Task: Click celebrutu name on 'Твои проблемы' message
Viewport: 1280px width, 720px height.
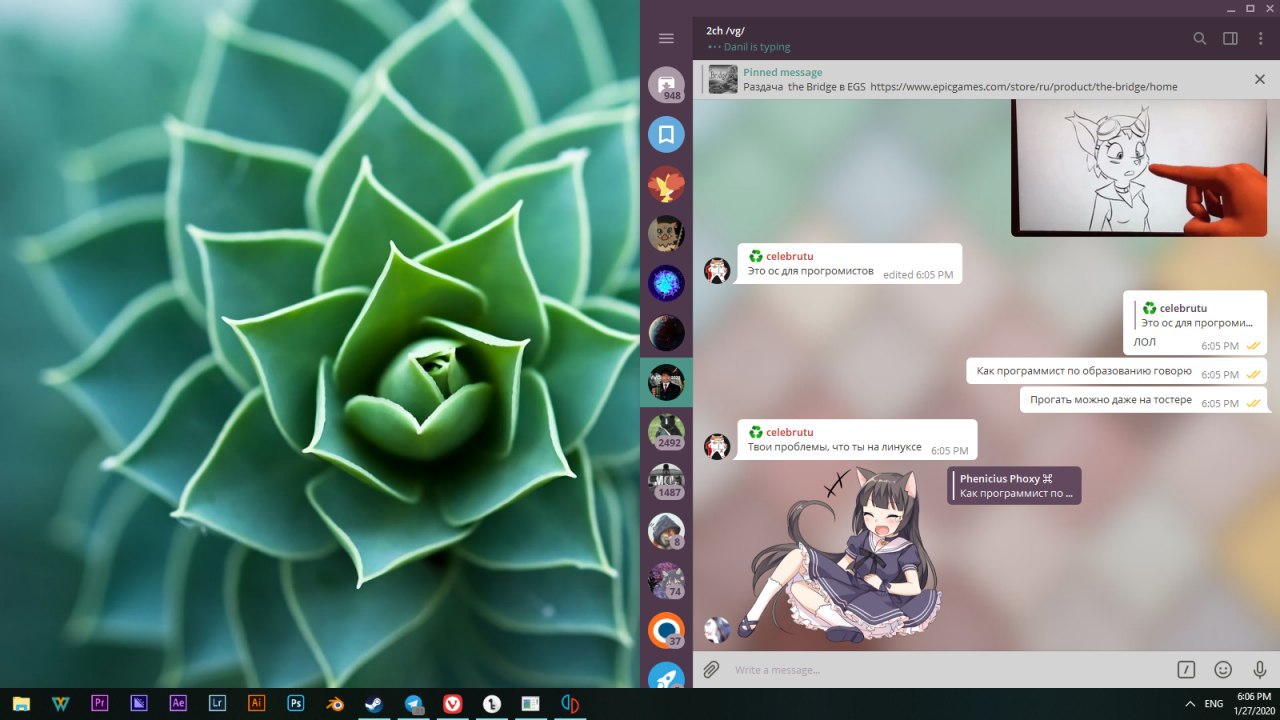Action: click(x=789, y=432)
